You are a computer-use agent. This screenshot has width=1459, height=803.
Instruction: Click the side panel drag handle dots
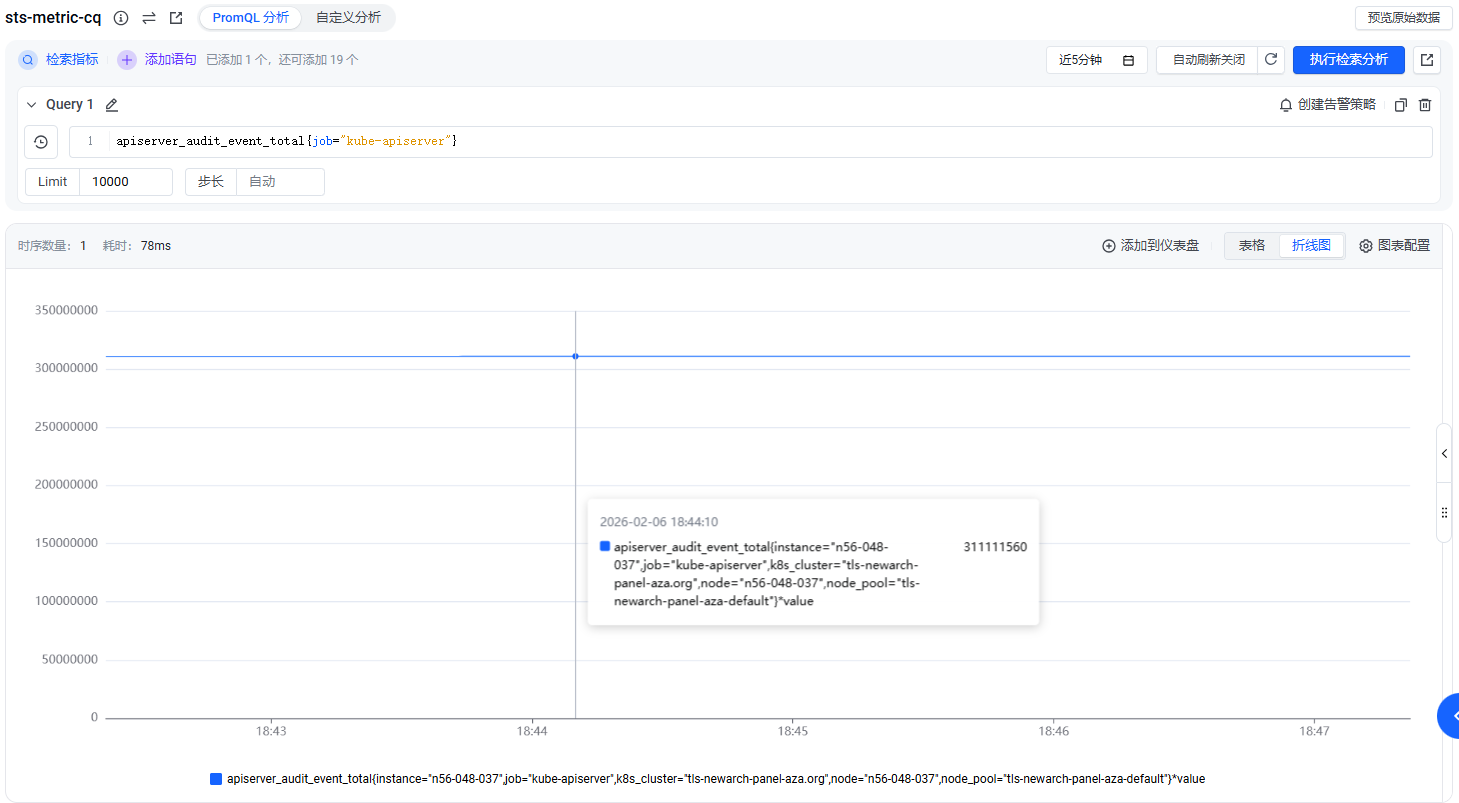1444,512
